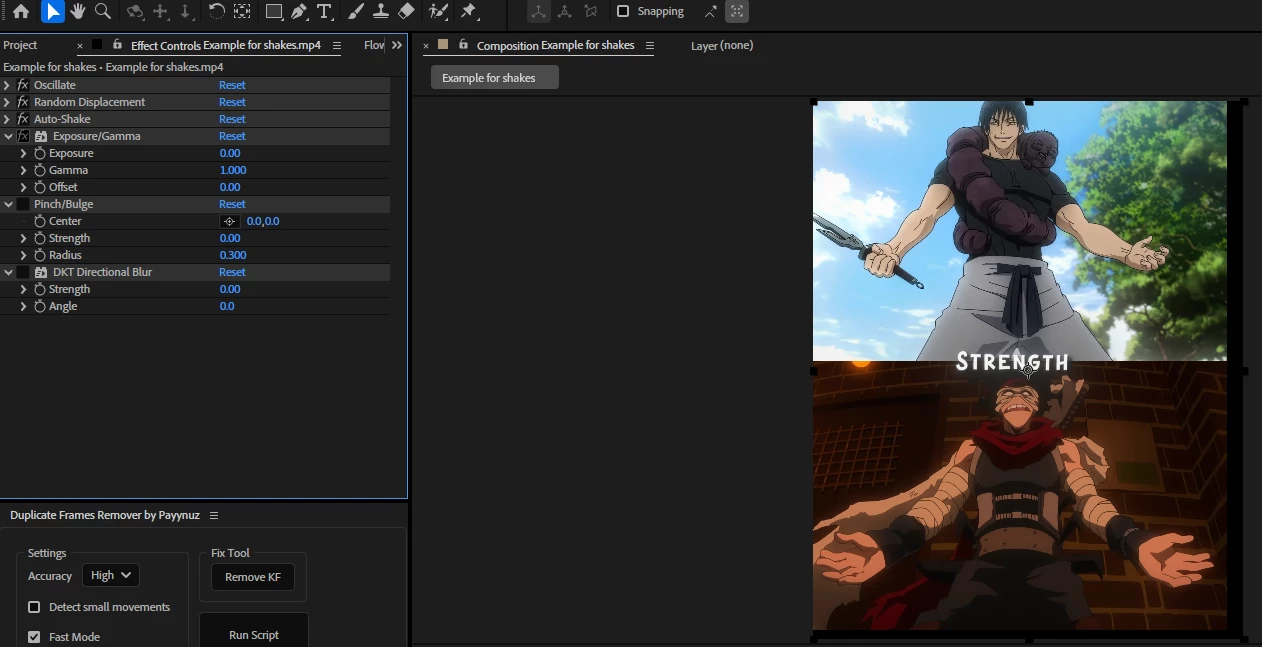
Task: Open the Composition panel hamburger menu
Action: point(650,45)
